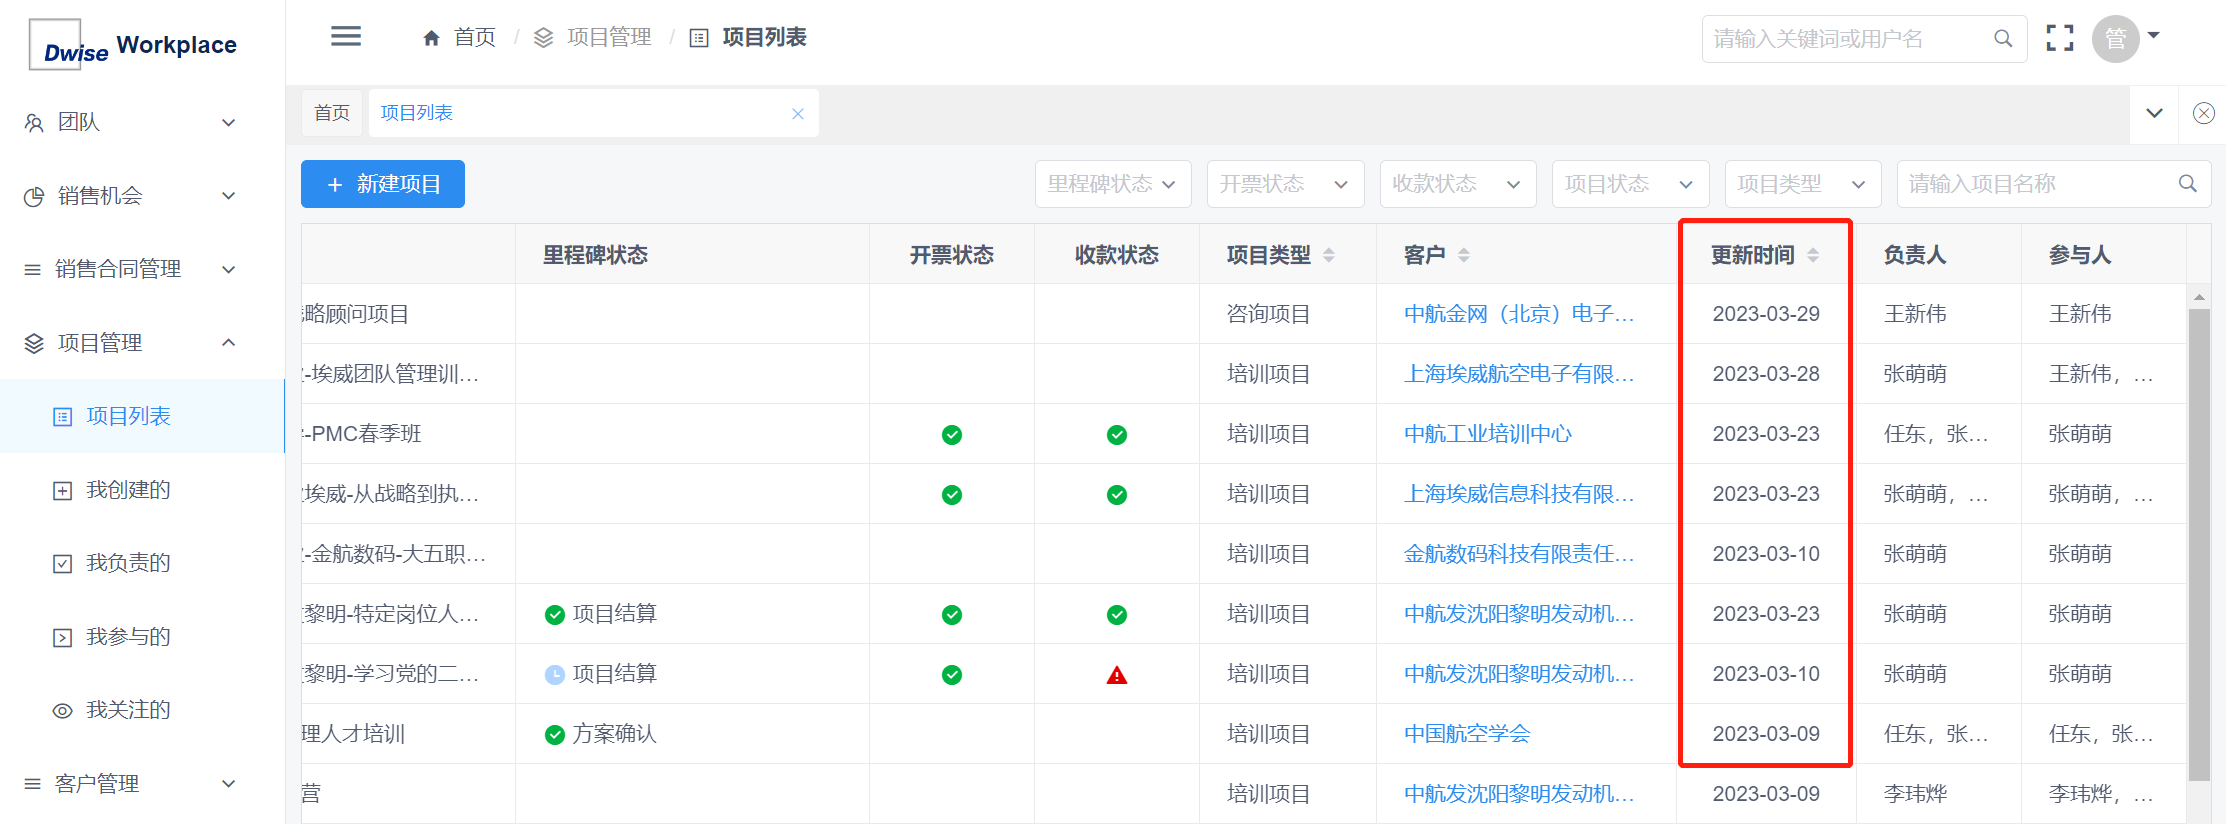Click 我负责的 checkbox icon in sidebar

click(x=62, y=563)
